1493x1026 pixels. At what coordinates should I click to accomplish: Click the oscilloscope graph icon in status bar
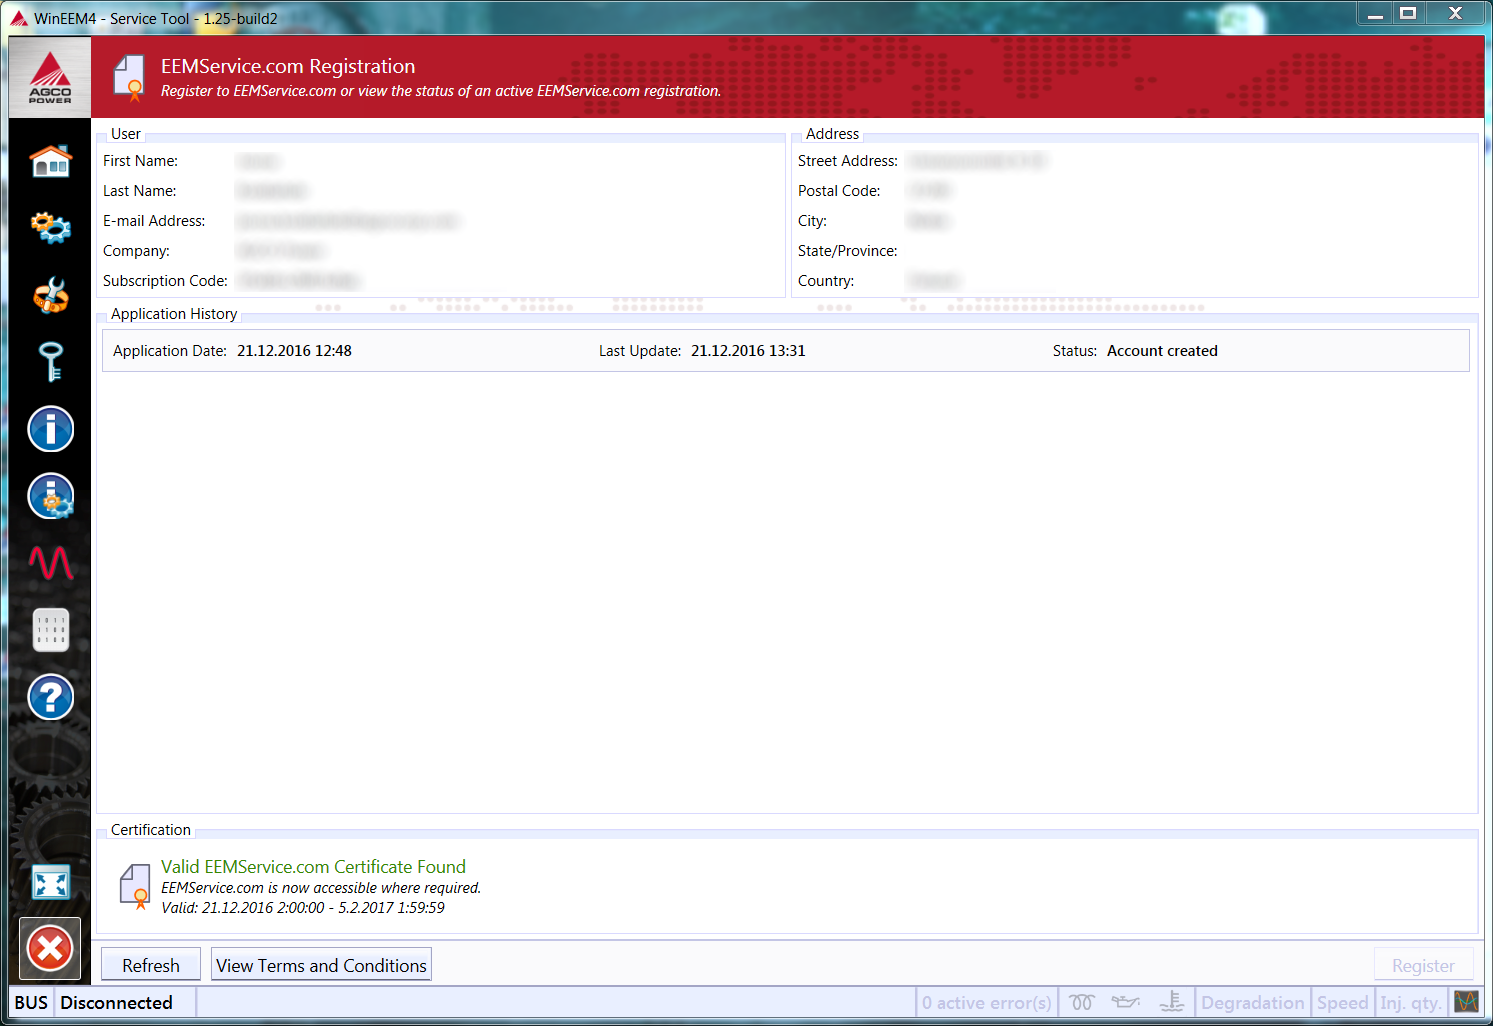[1466, 1002]
